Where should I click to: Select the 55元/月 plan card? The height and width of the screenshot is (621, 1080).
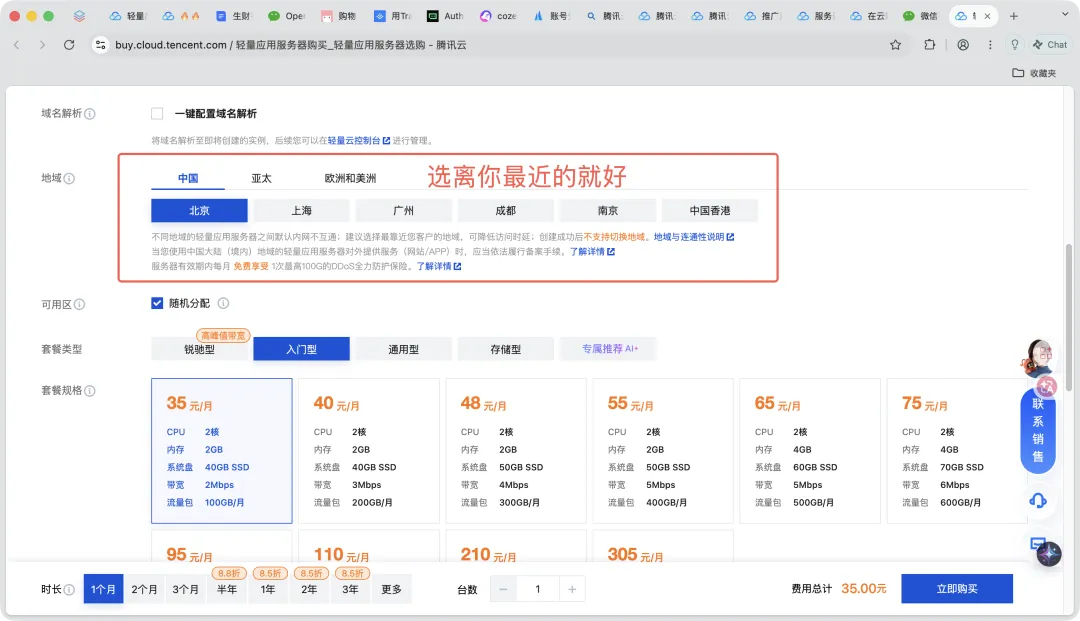[663, 451]
